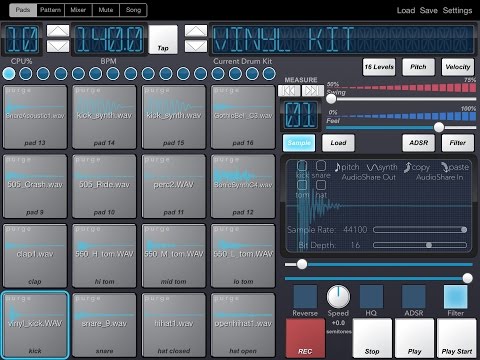Check the kick checkbox
Image resolution: width=480 pixels, height=360 pixels.
click(302, 165)
